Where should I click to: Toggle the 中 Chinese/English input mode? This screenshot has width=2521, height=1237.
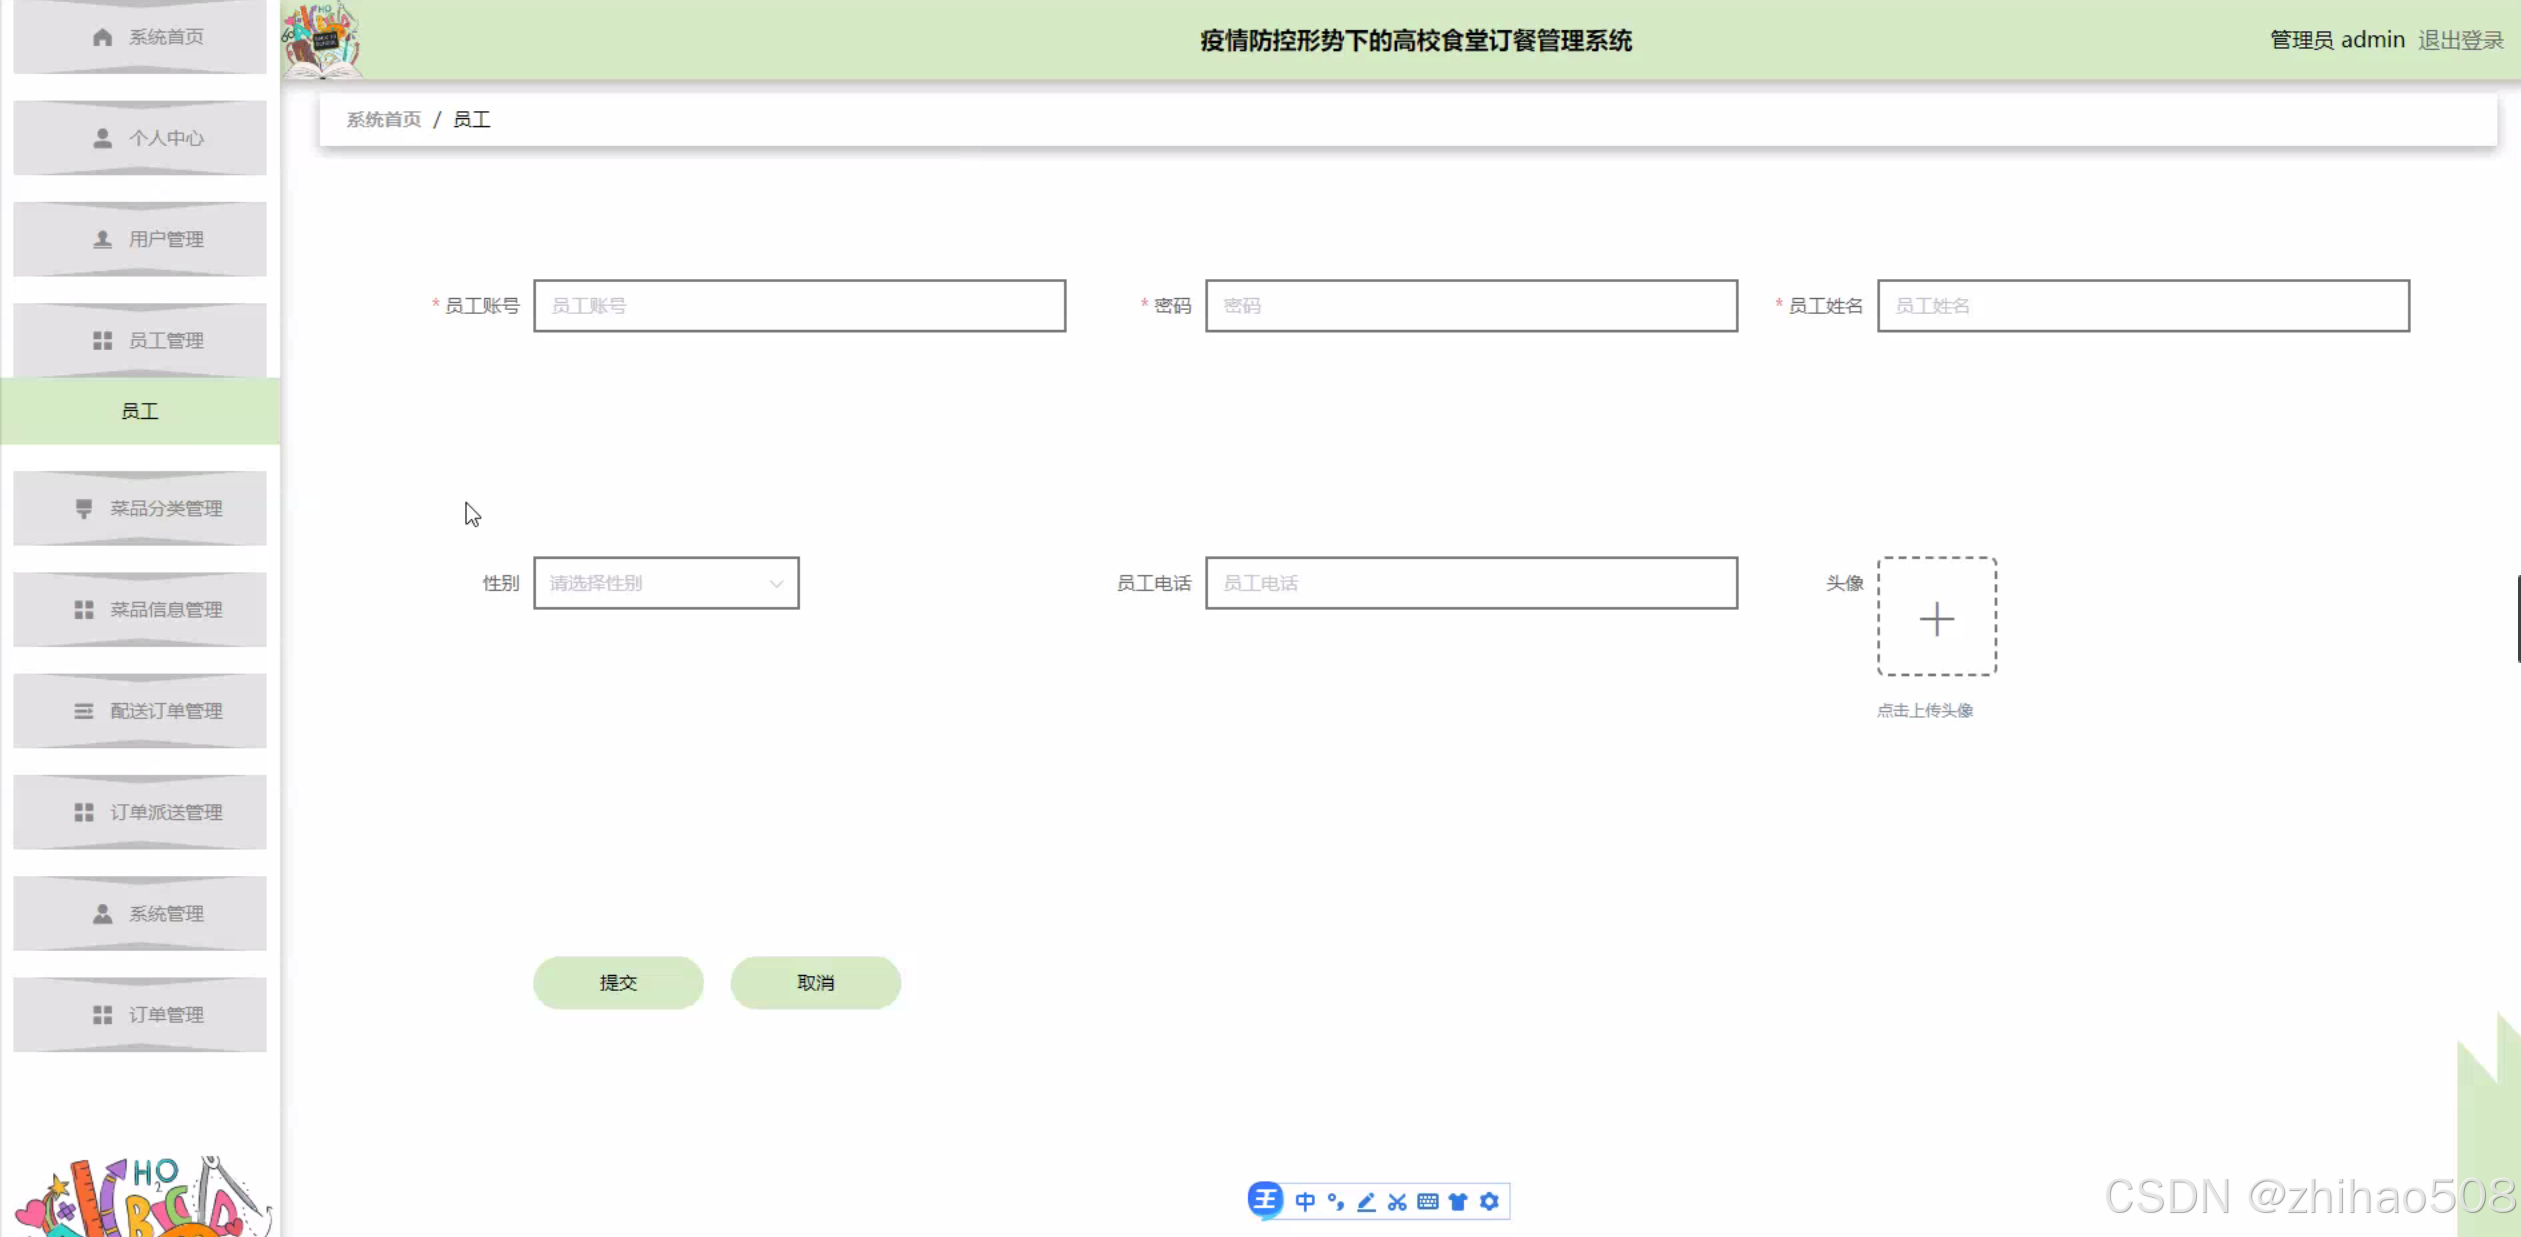pos(1305,1201)
